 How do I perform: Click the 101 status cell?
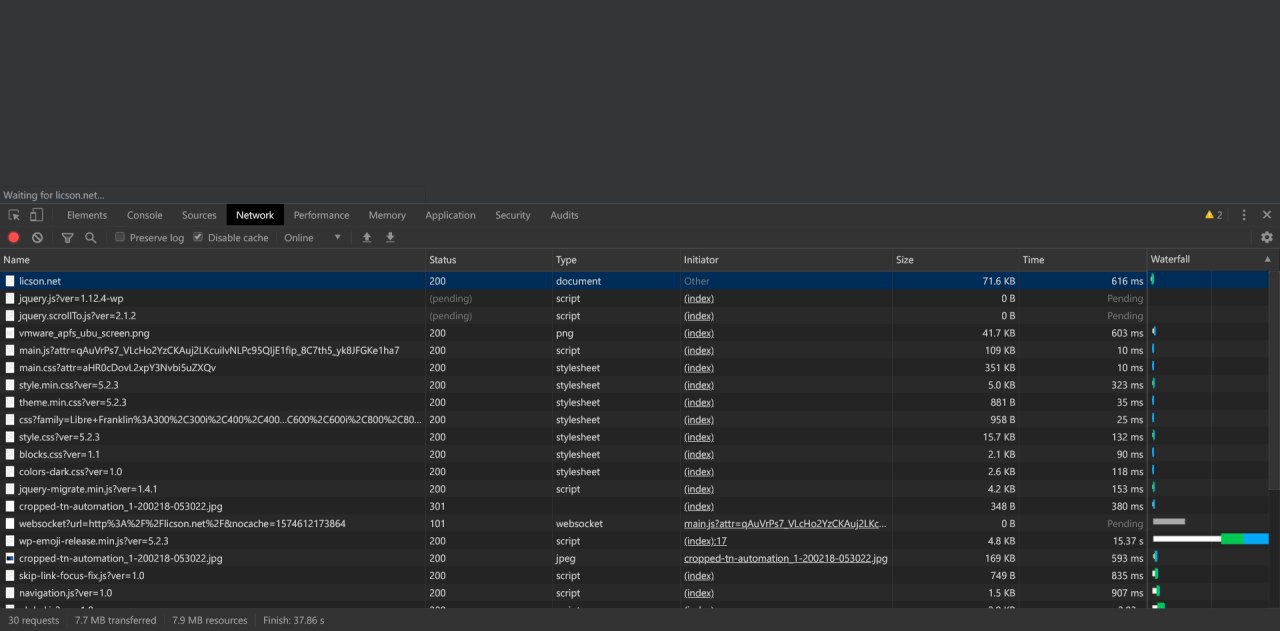tap(489, 524)
